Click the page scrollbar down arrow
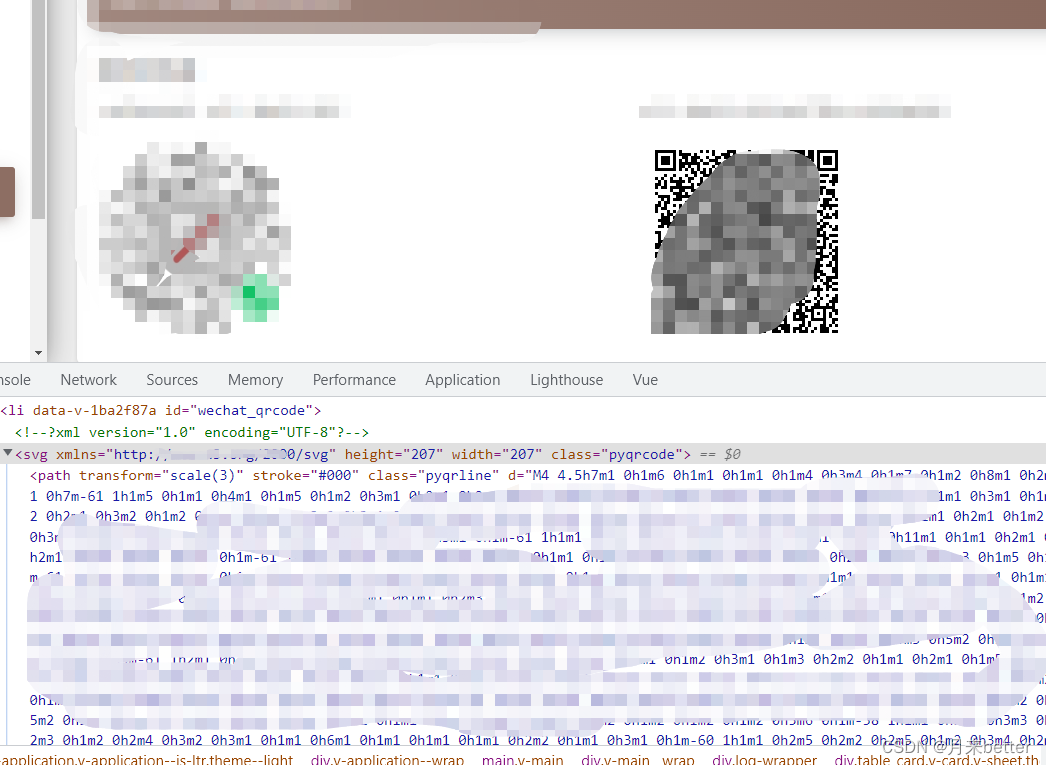The image size is (1046, 765). click(x=39, y=353)
